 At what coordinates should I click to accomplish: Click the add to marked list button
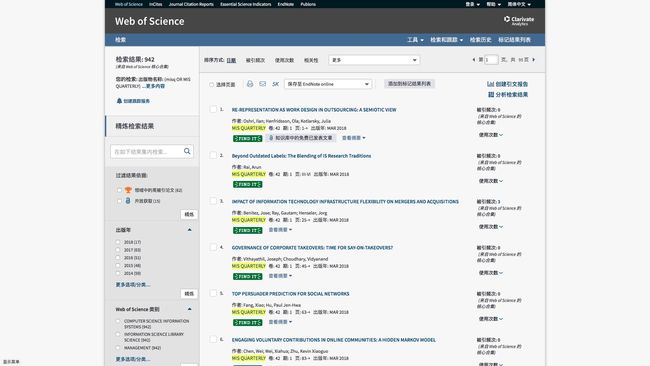(x=409, y=84)
